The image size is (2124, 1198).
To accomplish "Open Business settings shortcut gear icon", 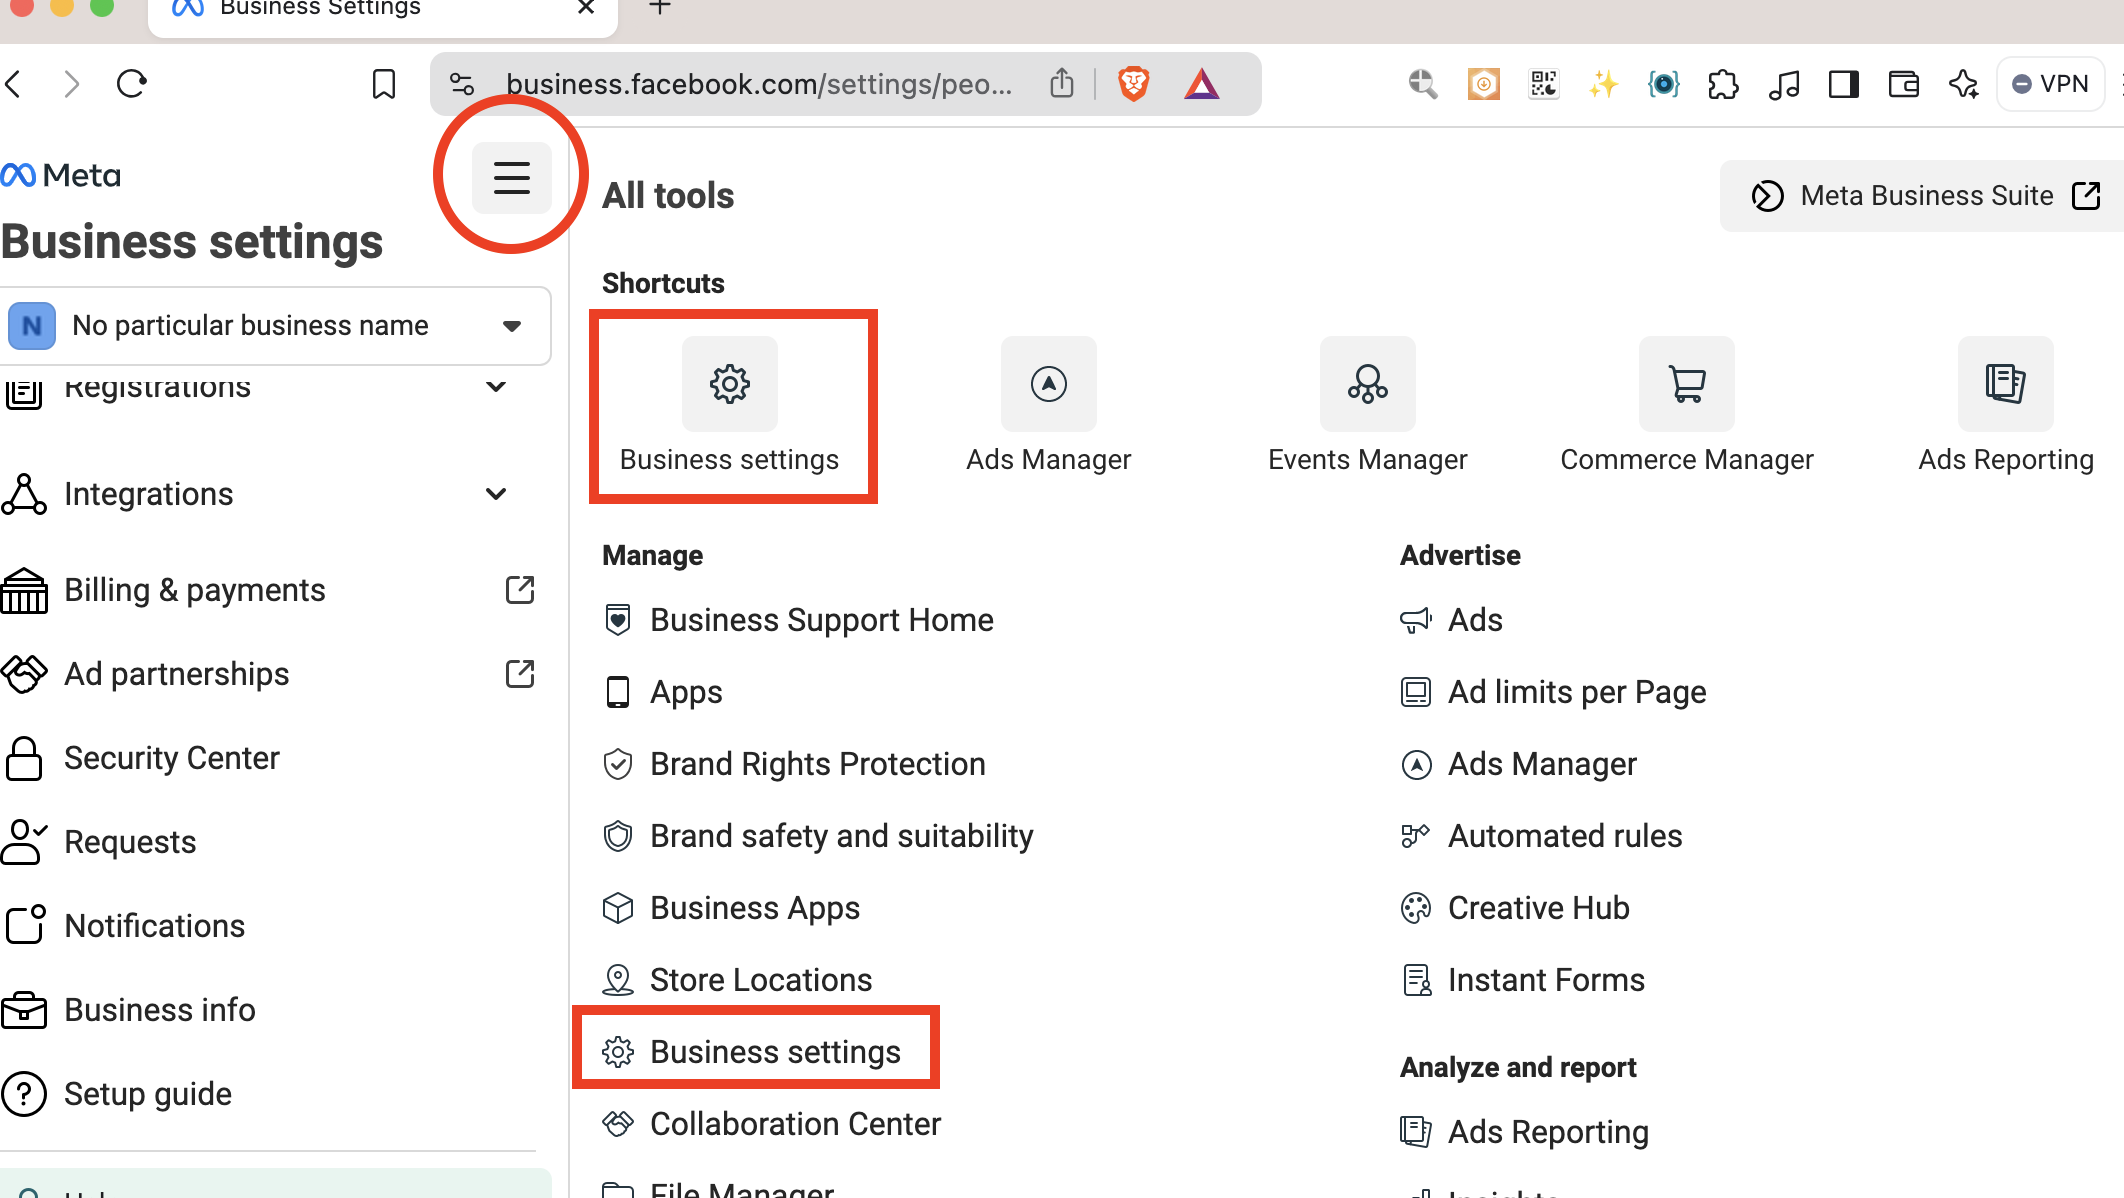I will (729, 384).
